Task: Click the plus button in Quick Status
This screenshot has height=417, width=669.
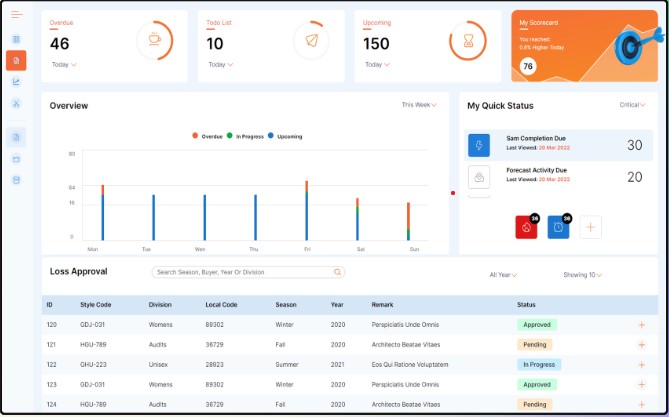Action: [591, 227]
